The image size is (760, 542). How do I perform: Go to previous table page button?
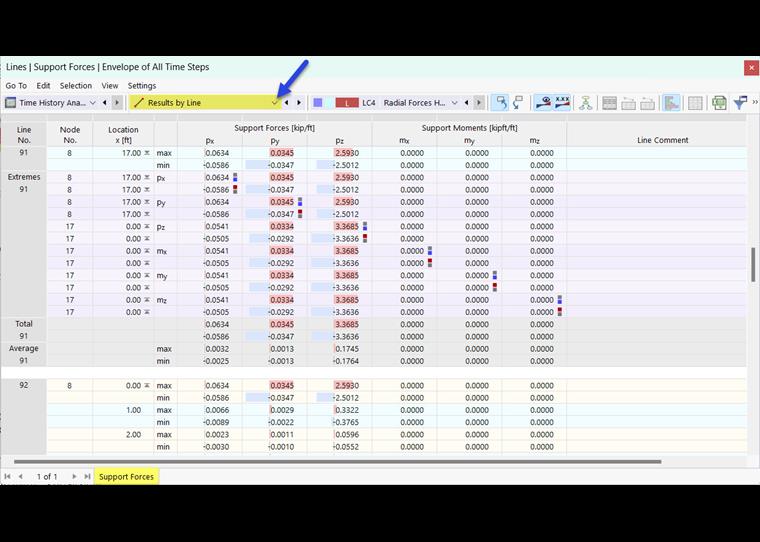click(20, 477)
